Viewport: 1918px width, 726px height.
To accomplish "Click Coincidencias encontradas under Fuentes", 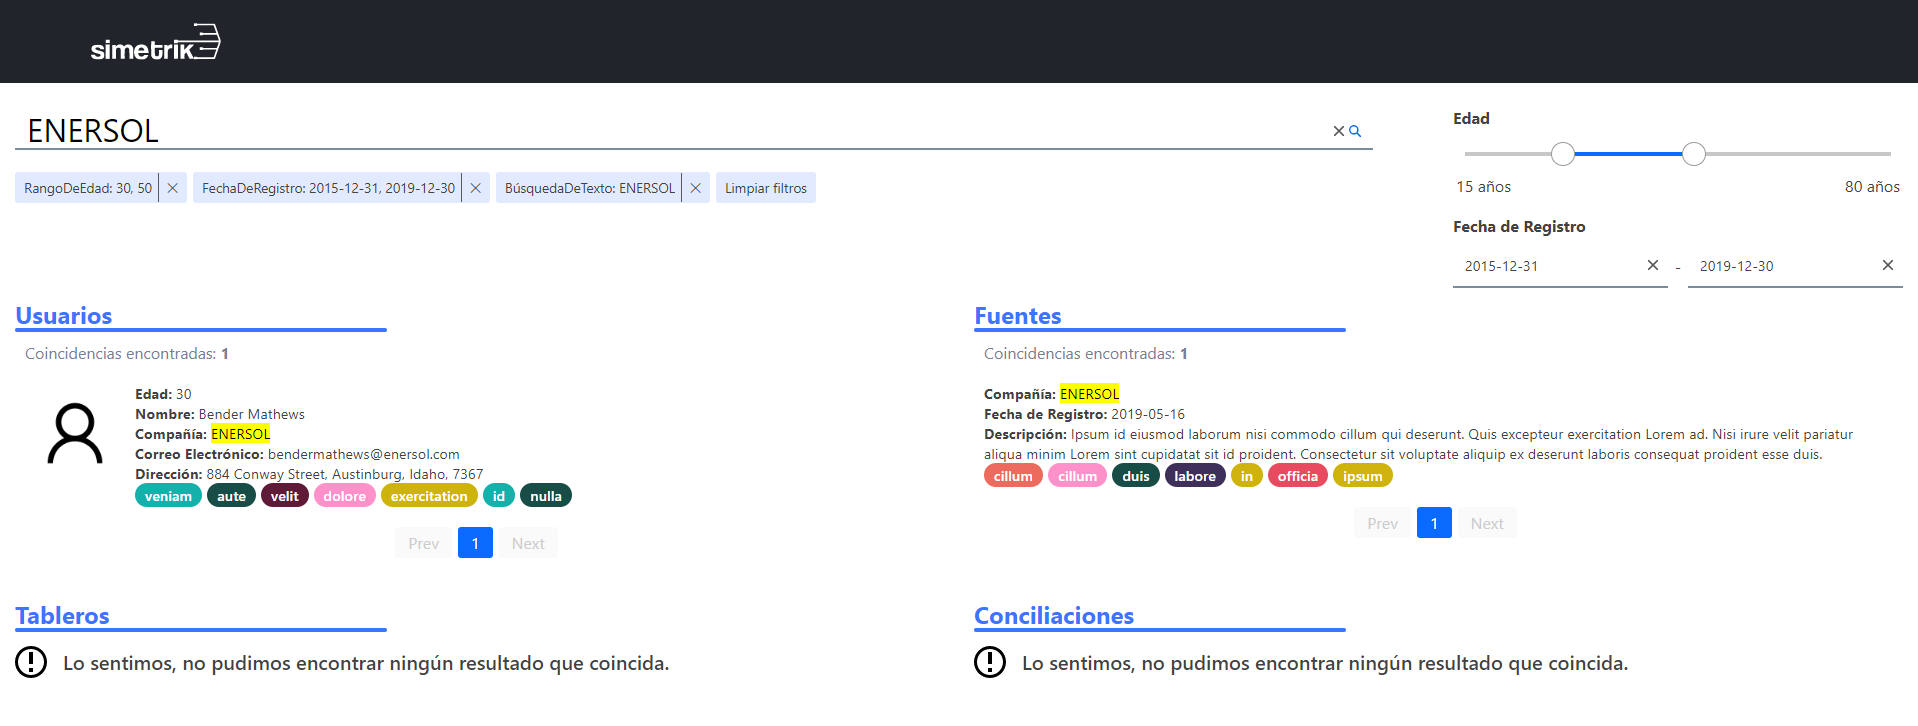I will 1086,354.
